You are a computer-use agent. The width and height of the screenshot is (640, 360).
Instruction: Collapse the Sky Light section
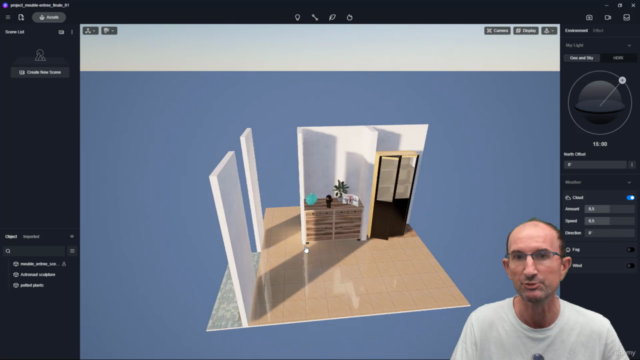(x=629, y=45)
